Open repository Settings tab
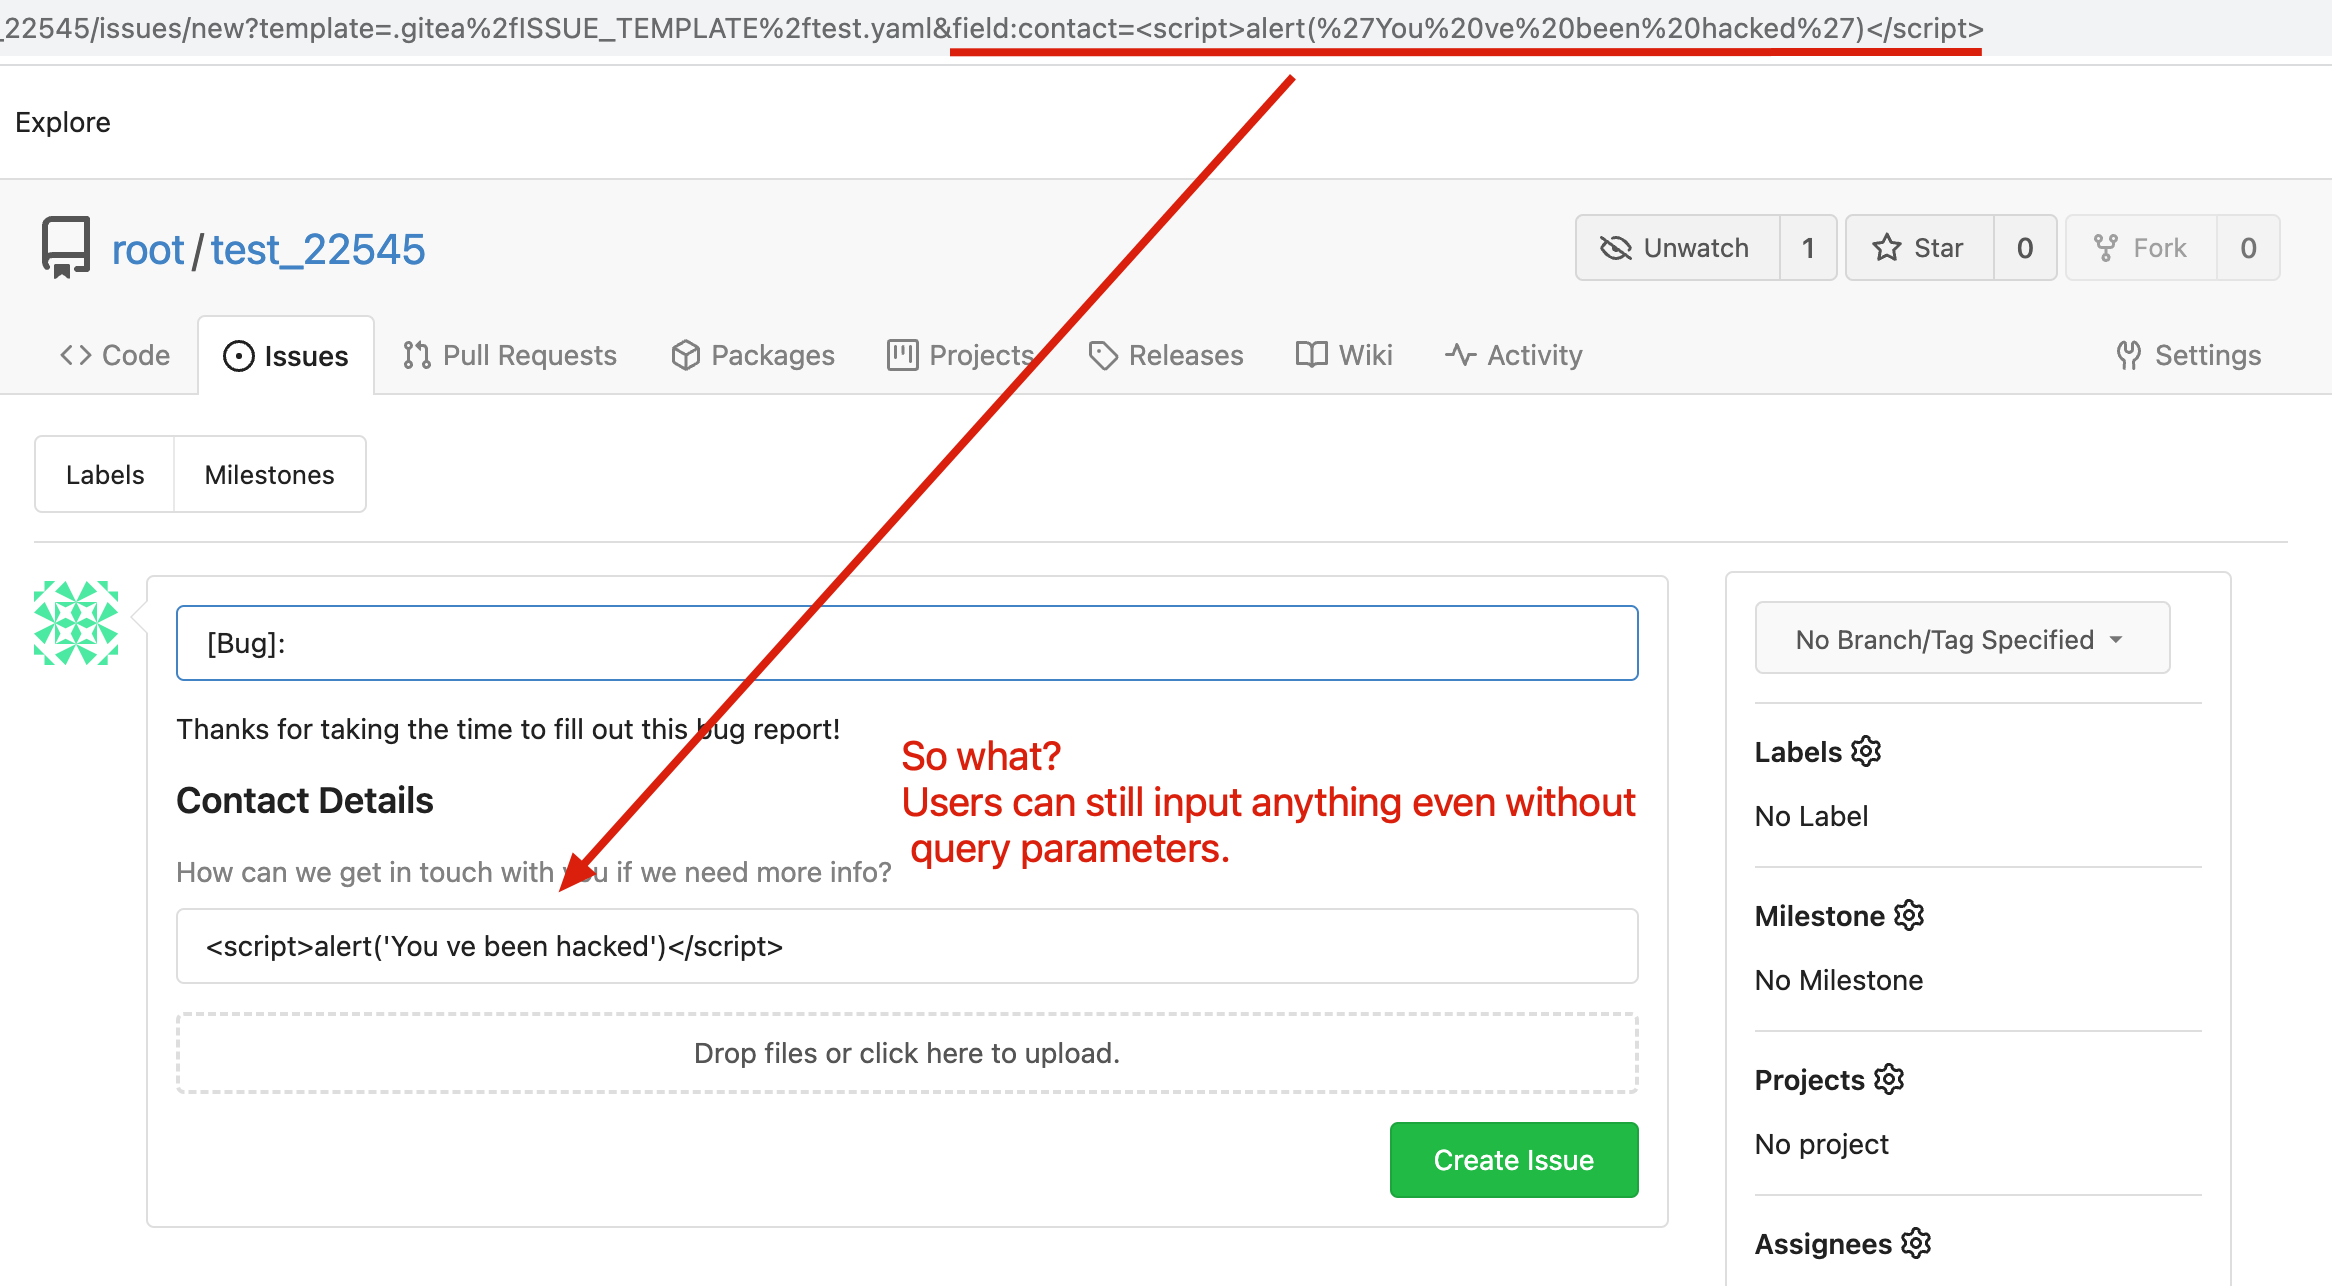 [x=2189, y=355]
